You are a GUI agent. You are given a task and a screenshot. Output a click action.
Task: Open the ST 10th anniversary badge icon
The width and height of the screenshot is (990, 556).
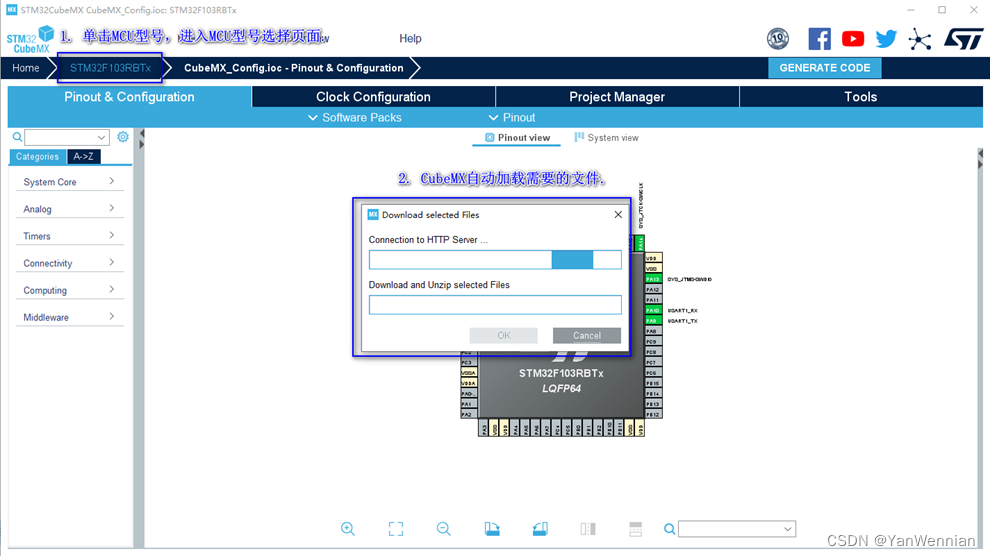tap(778, 38)
